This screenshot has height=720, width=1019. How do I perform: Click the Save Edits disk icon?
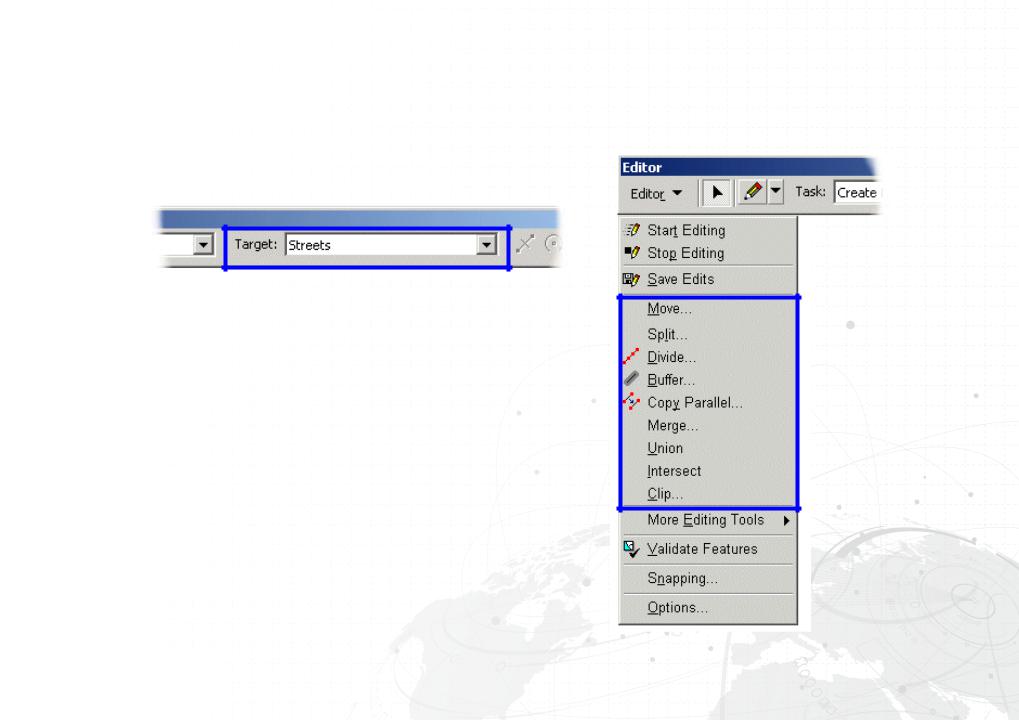point(632,279)
